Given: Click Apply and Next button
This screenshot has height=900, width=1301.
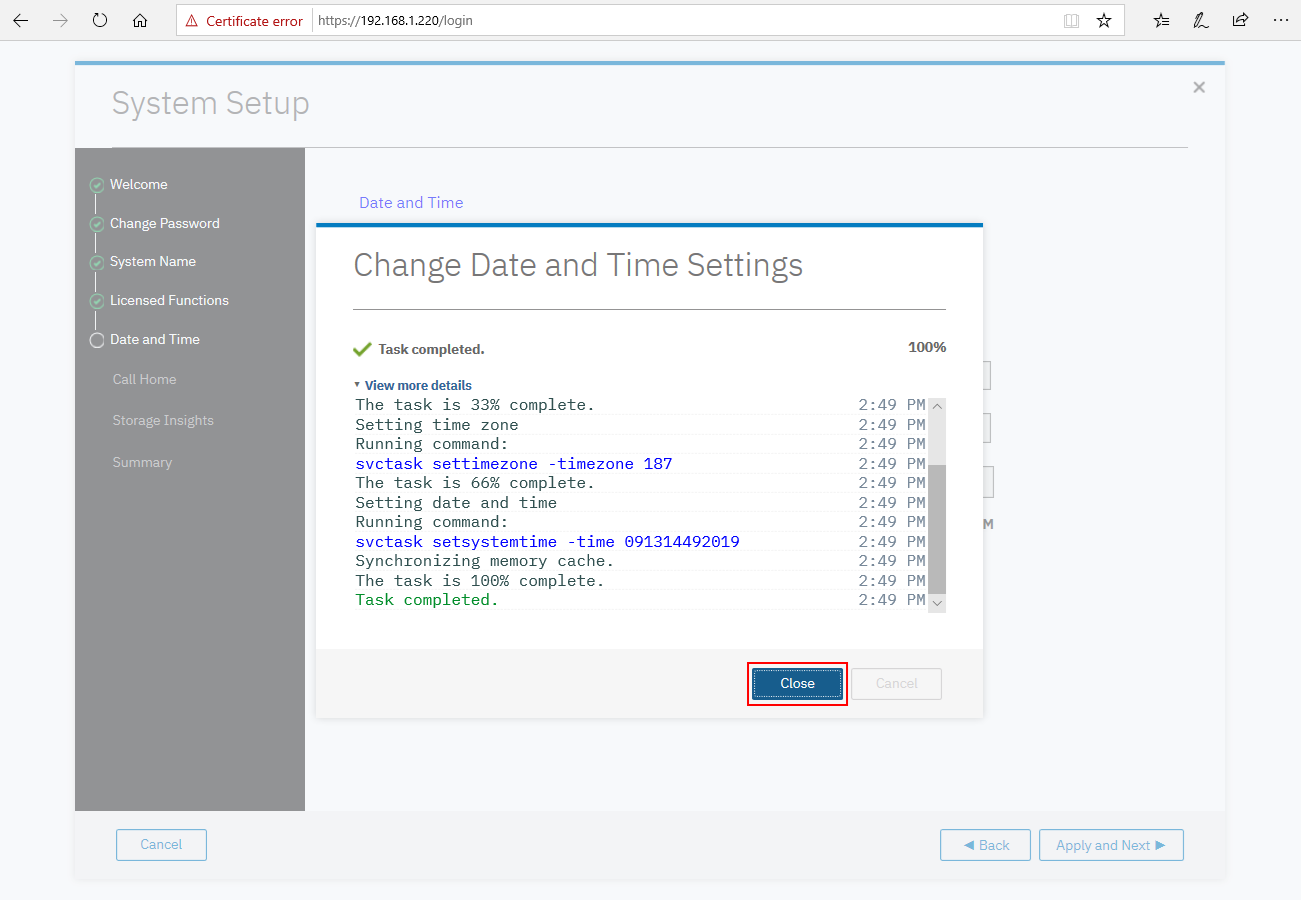Looking at the screenshot, I should point(1111,845).
